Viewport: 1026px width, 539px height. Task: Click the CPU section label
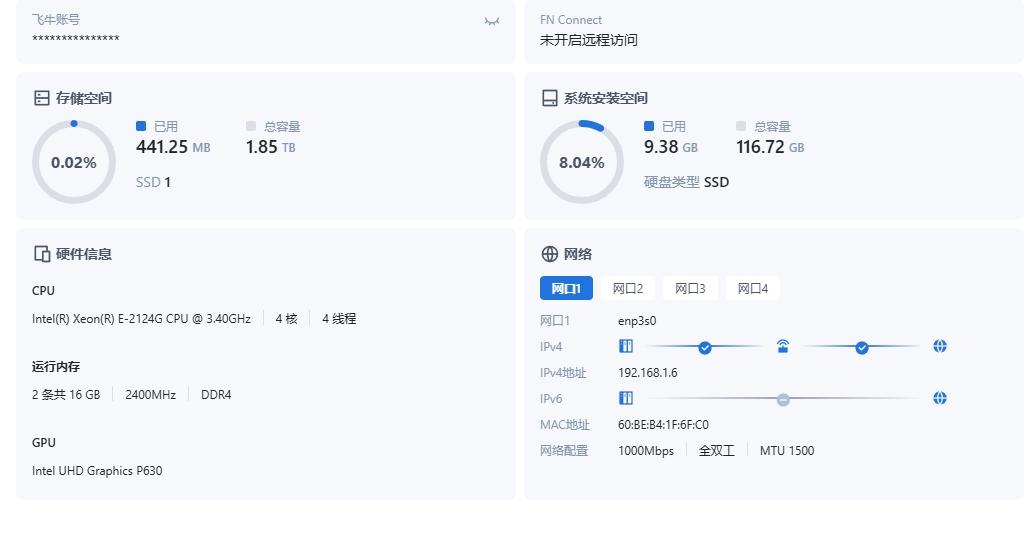(43, 290)
